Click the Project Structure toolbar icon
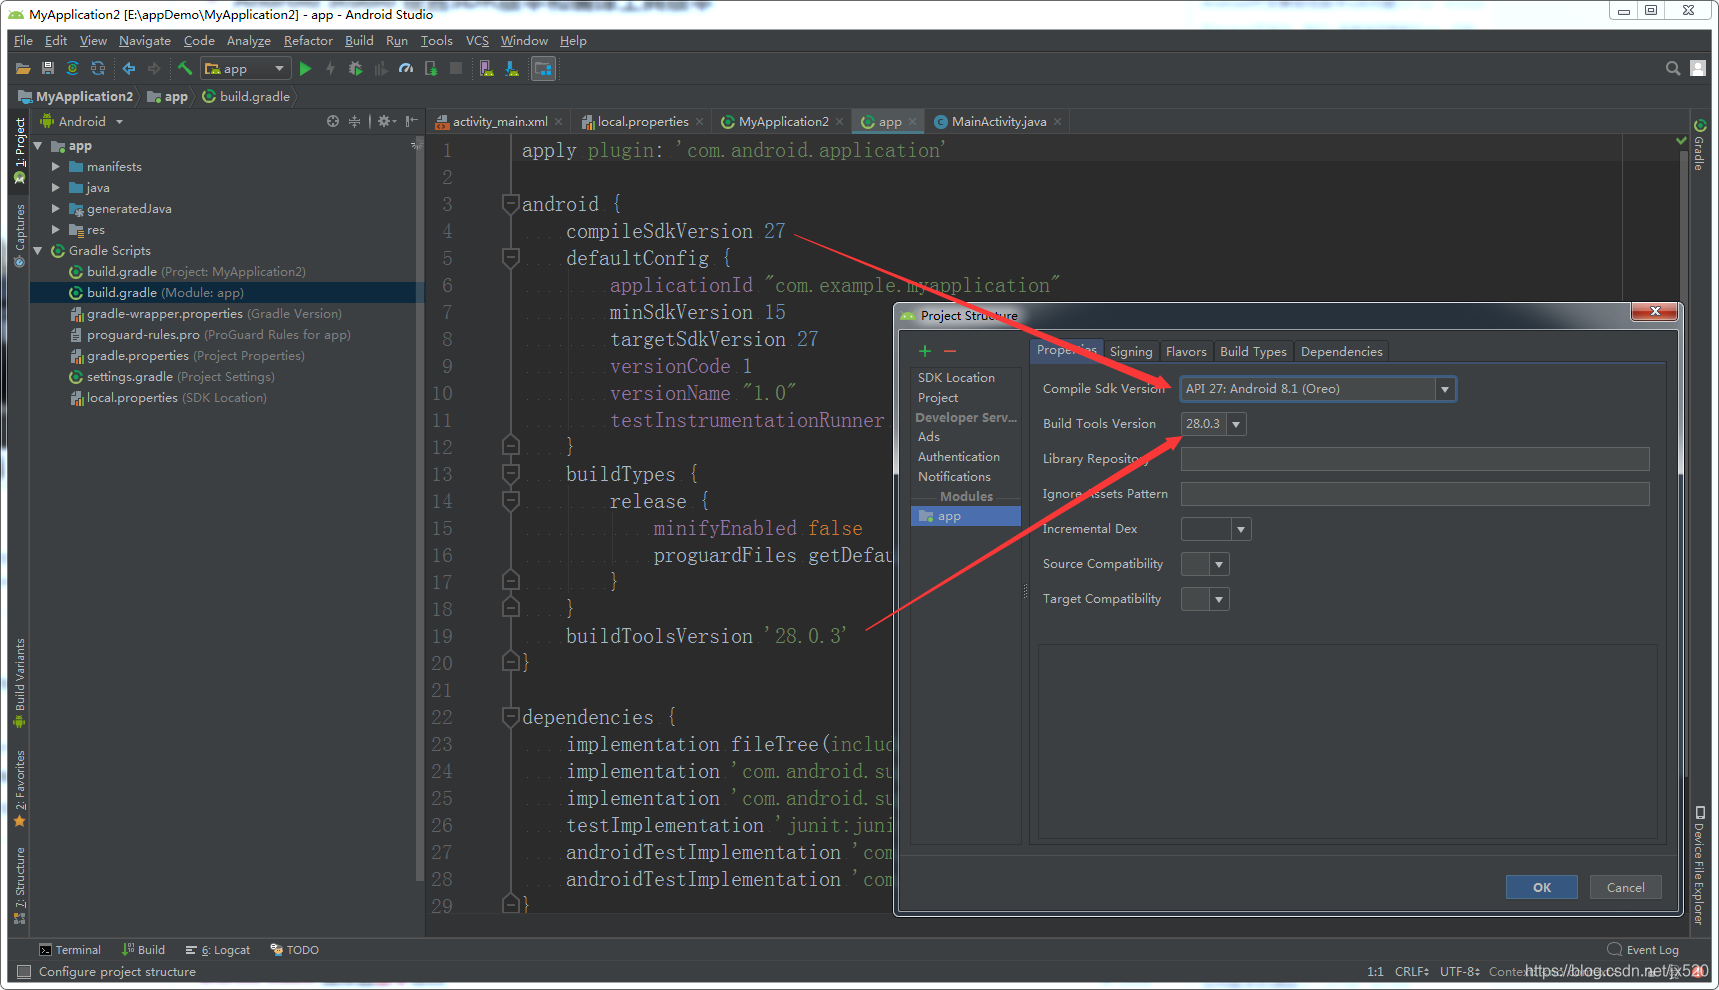Image resolution: width=1719 pixels, height=990 pixels. [543, 69]
